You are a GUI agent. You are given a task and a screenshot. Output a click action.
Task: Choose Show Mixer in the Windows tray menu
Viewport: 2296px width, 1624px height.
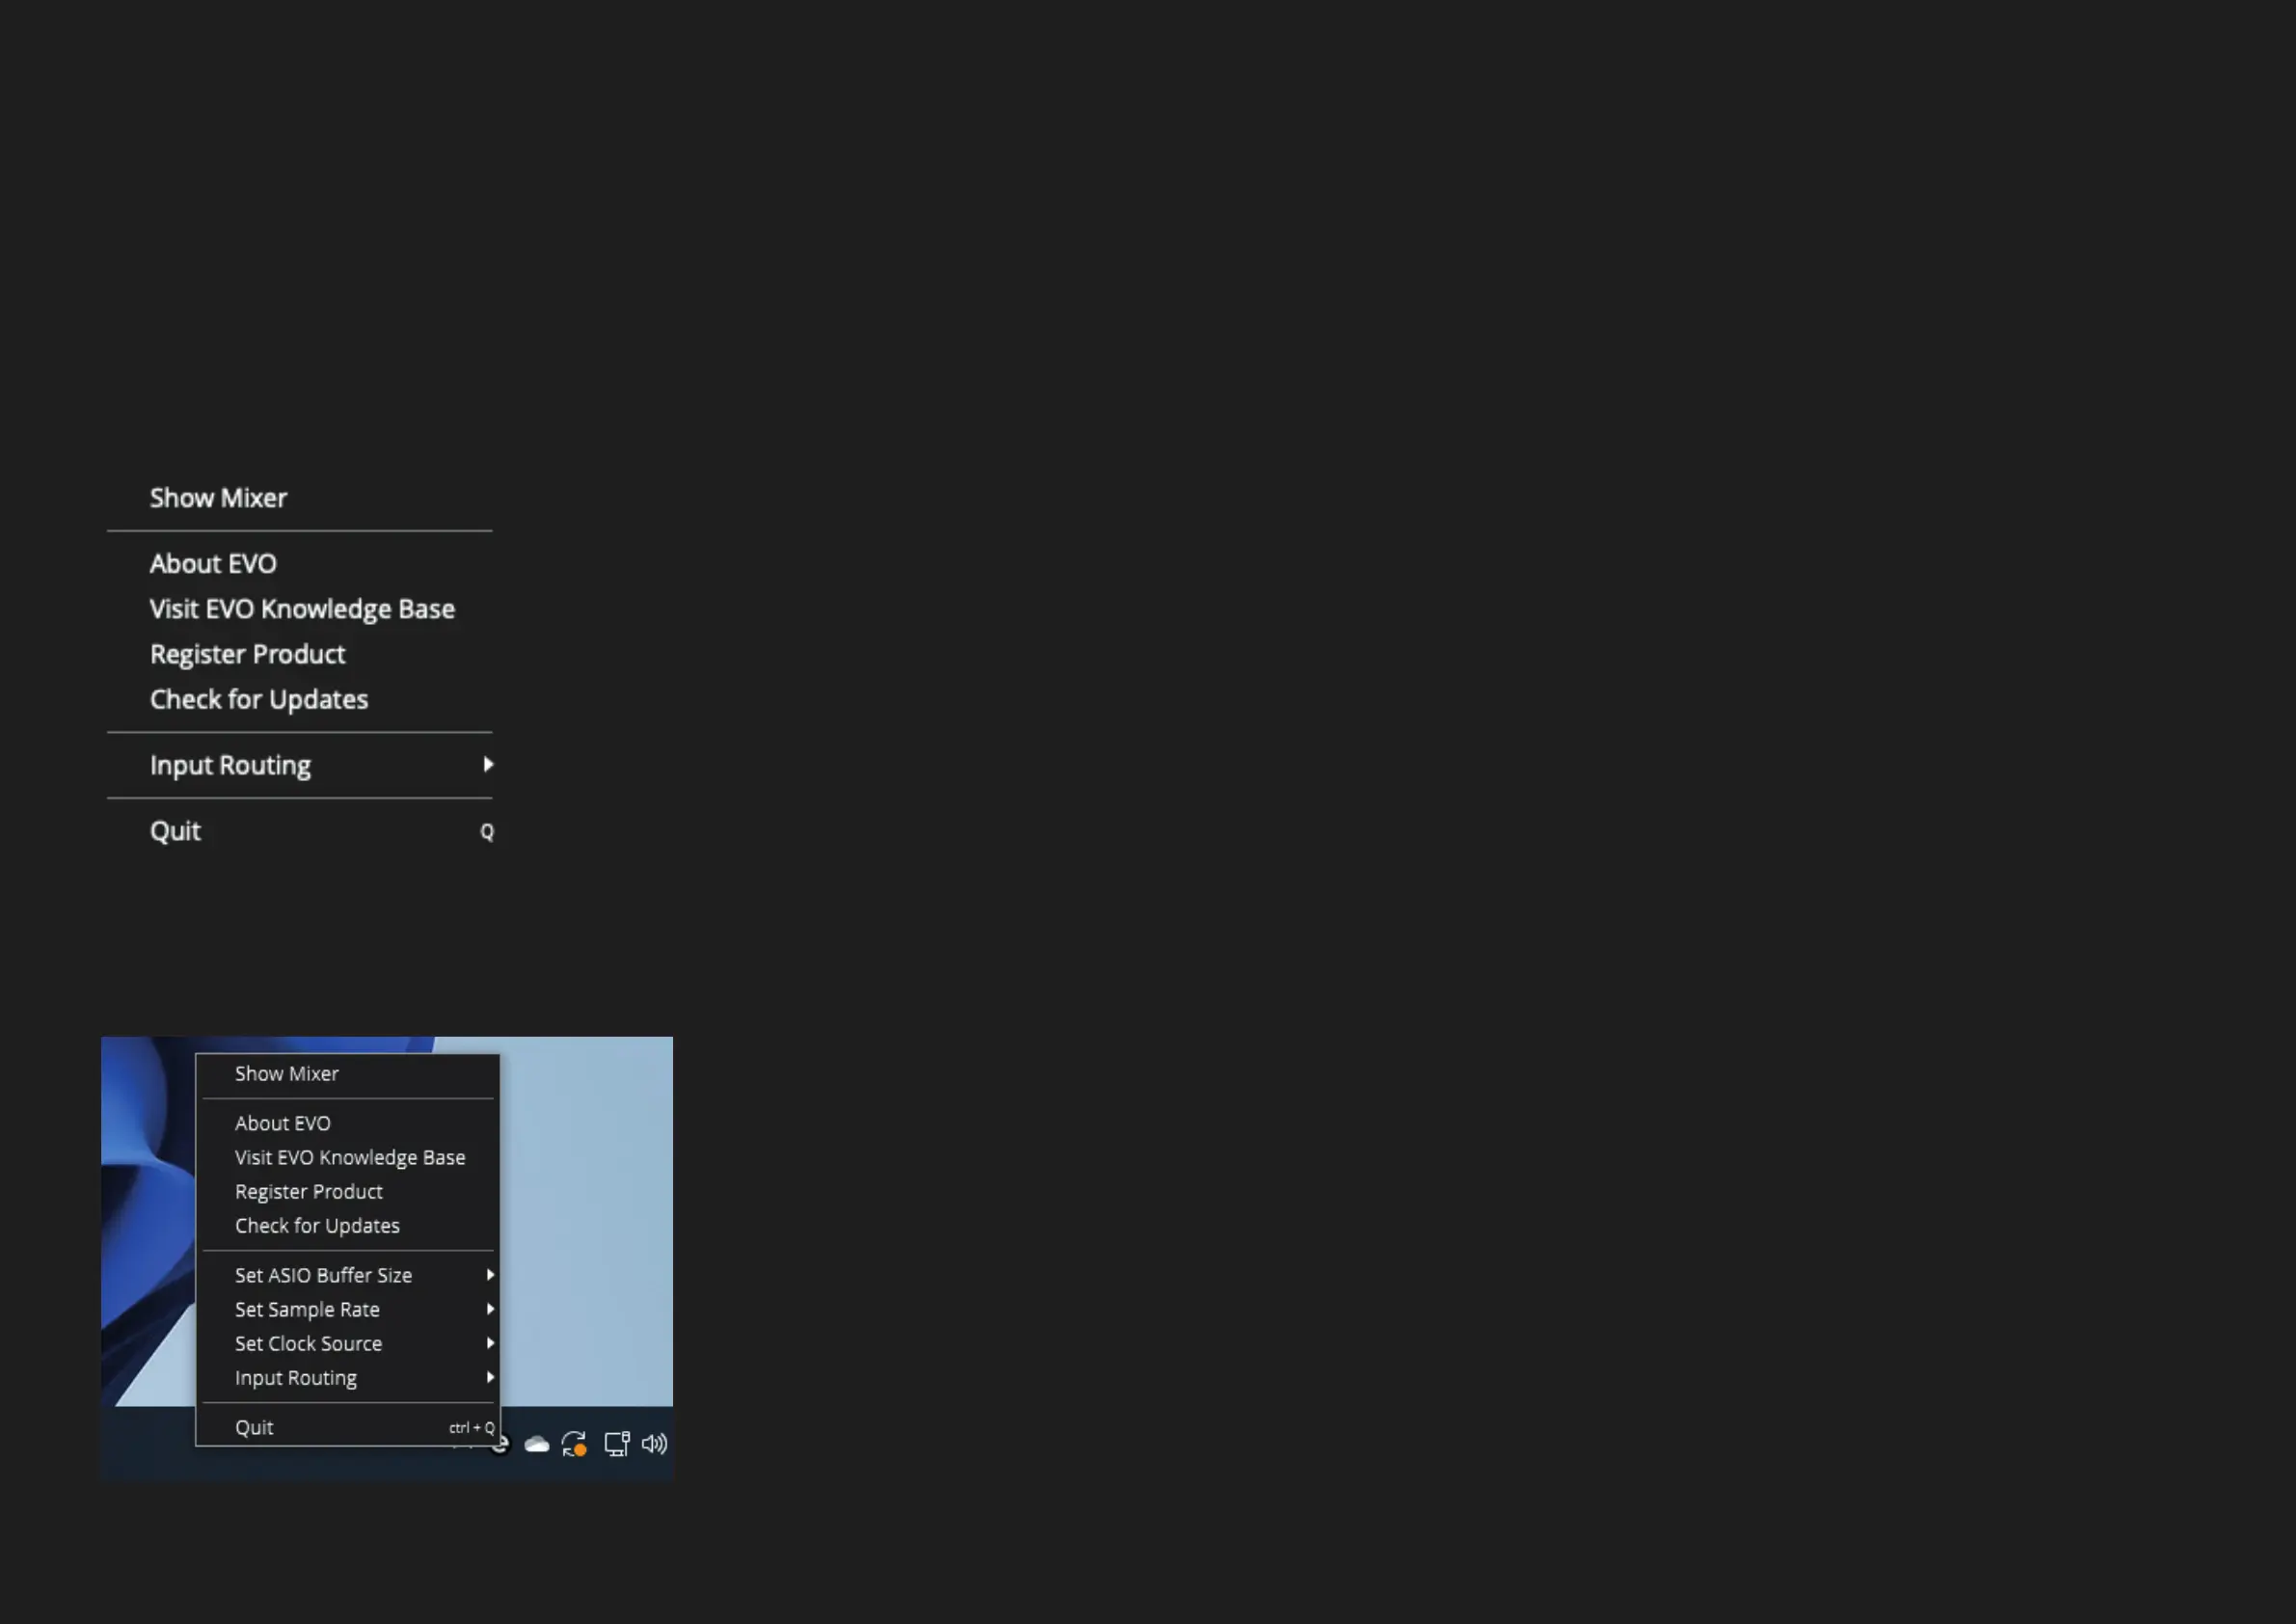click(x=287, y=1073)
